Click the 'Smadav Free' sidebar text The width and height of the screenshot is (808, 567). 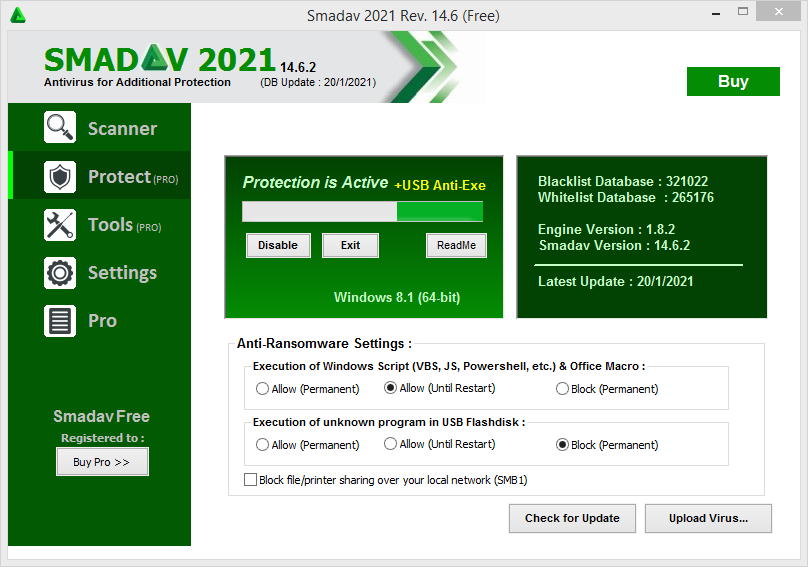[x=102, y=416]
